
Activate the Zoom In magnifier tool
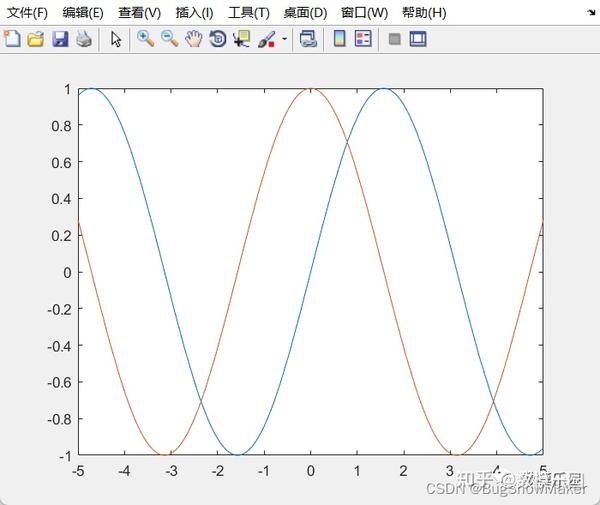(146, 39)
